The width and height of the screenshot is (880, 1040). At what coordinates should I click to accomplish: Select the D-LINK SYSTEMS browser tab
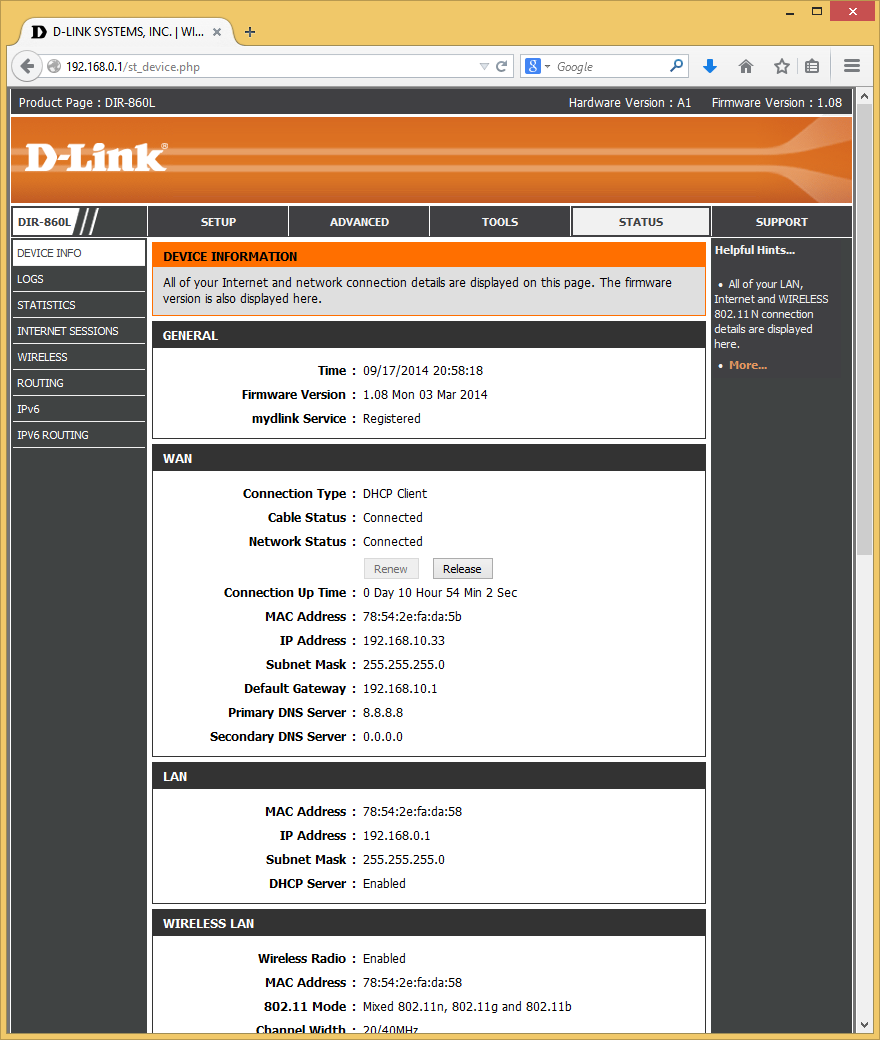[126, 32]
